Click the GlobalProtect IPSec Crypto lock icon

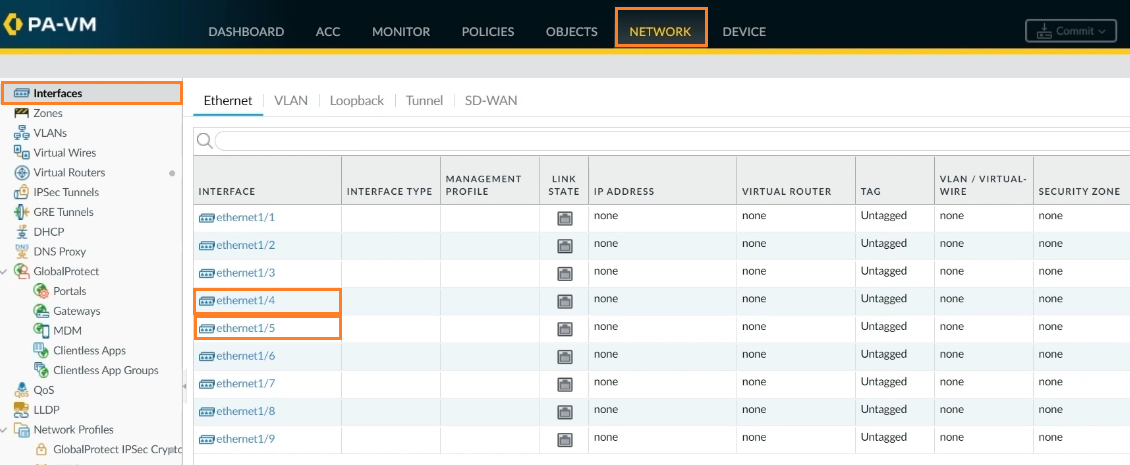pyautogui.click(x=41, y=449)
